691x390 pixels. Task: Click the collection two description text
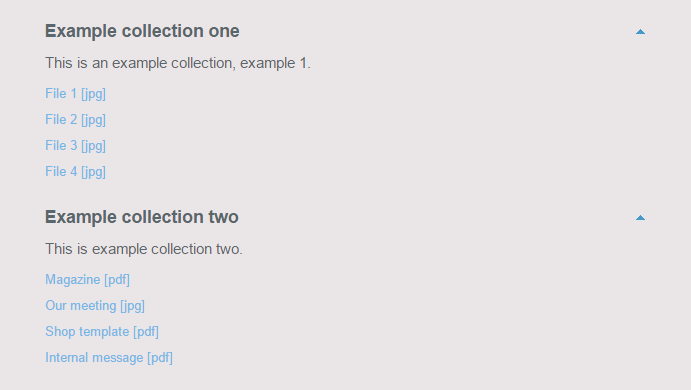[x=144, y=249]
